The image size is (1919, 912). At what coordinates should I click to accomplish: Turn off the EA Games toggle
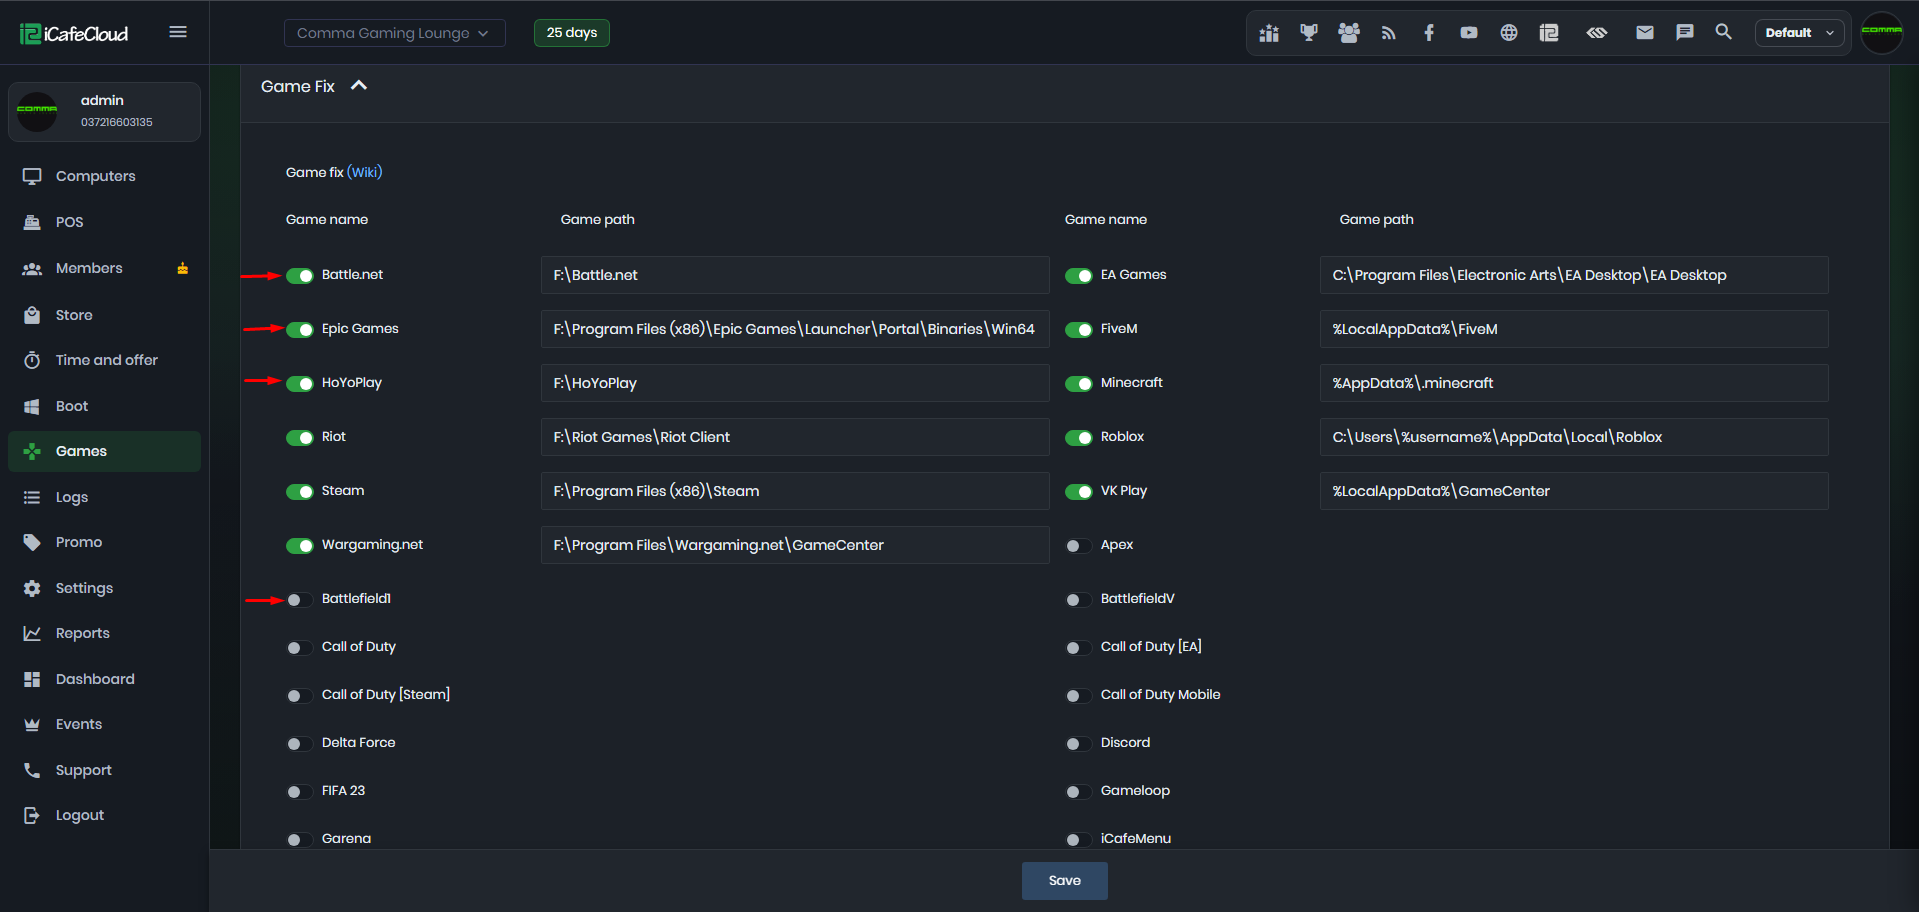[x=1079, y=276]
